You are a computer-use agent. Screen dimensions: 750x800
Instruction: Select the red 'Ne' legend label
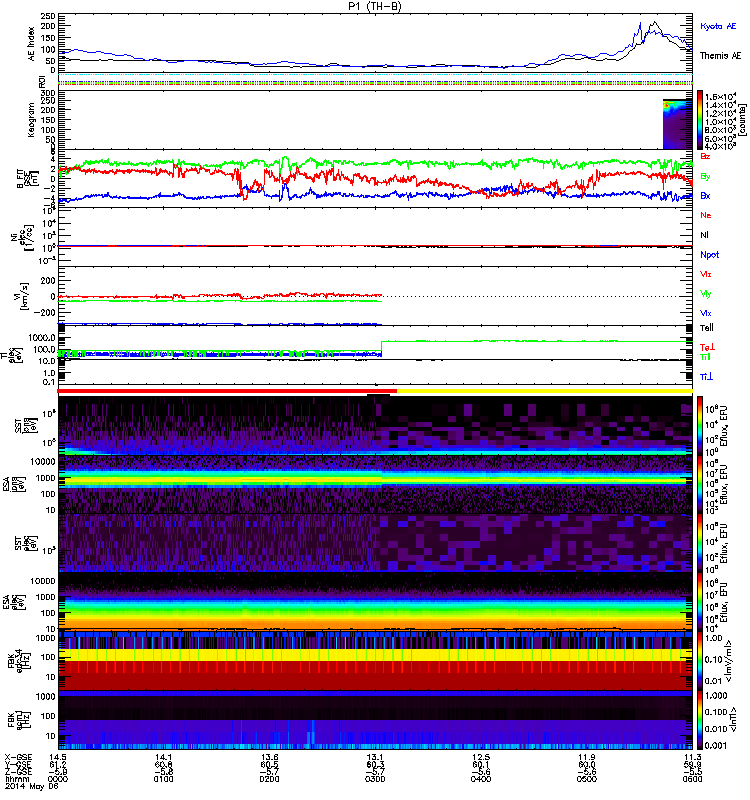tap(706, 215)
